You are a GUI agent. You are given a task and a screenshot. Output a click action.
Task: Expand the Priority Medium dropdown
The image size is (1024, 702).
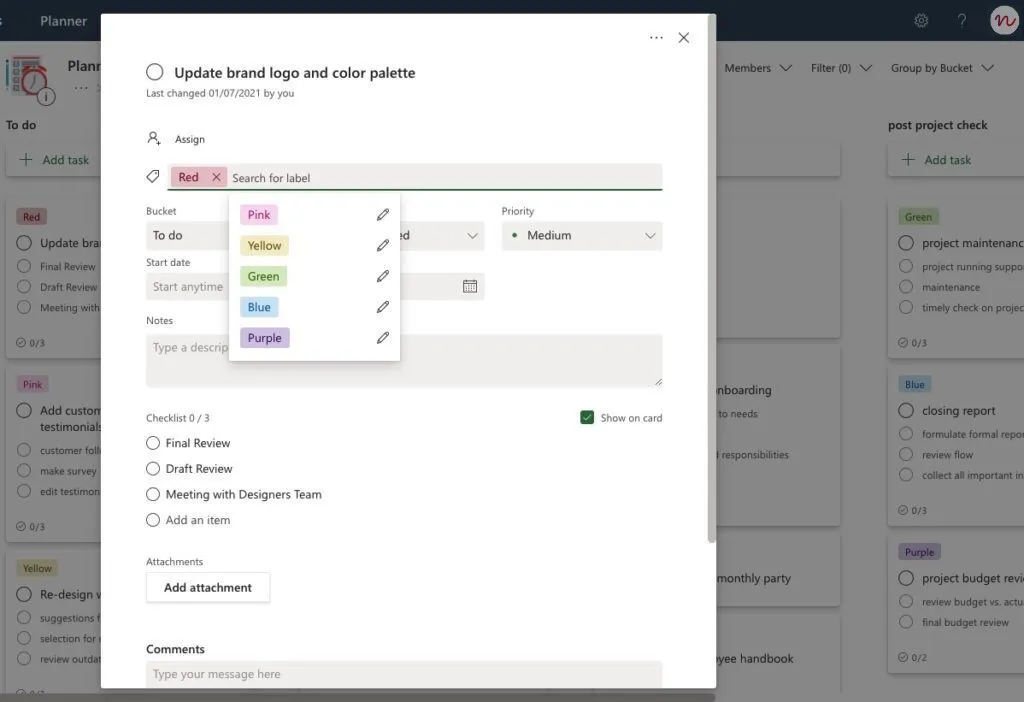(582, 236)
